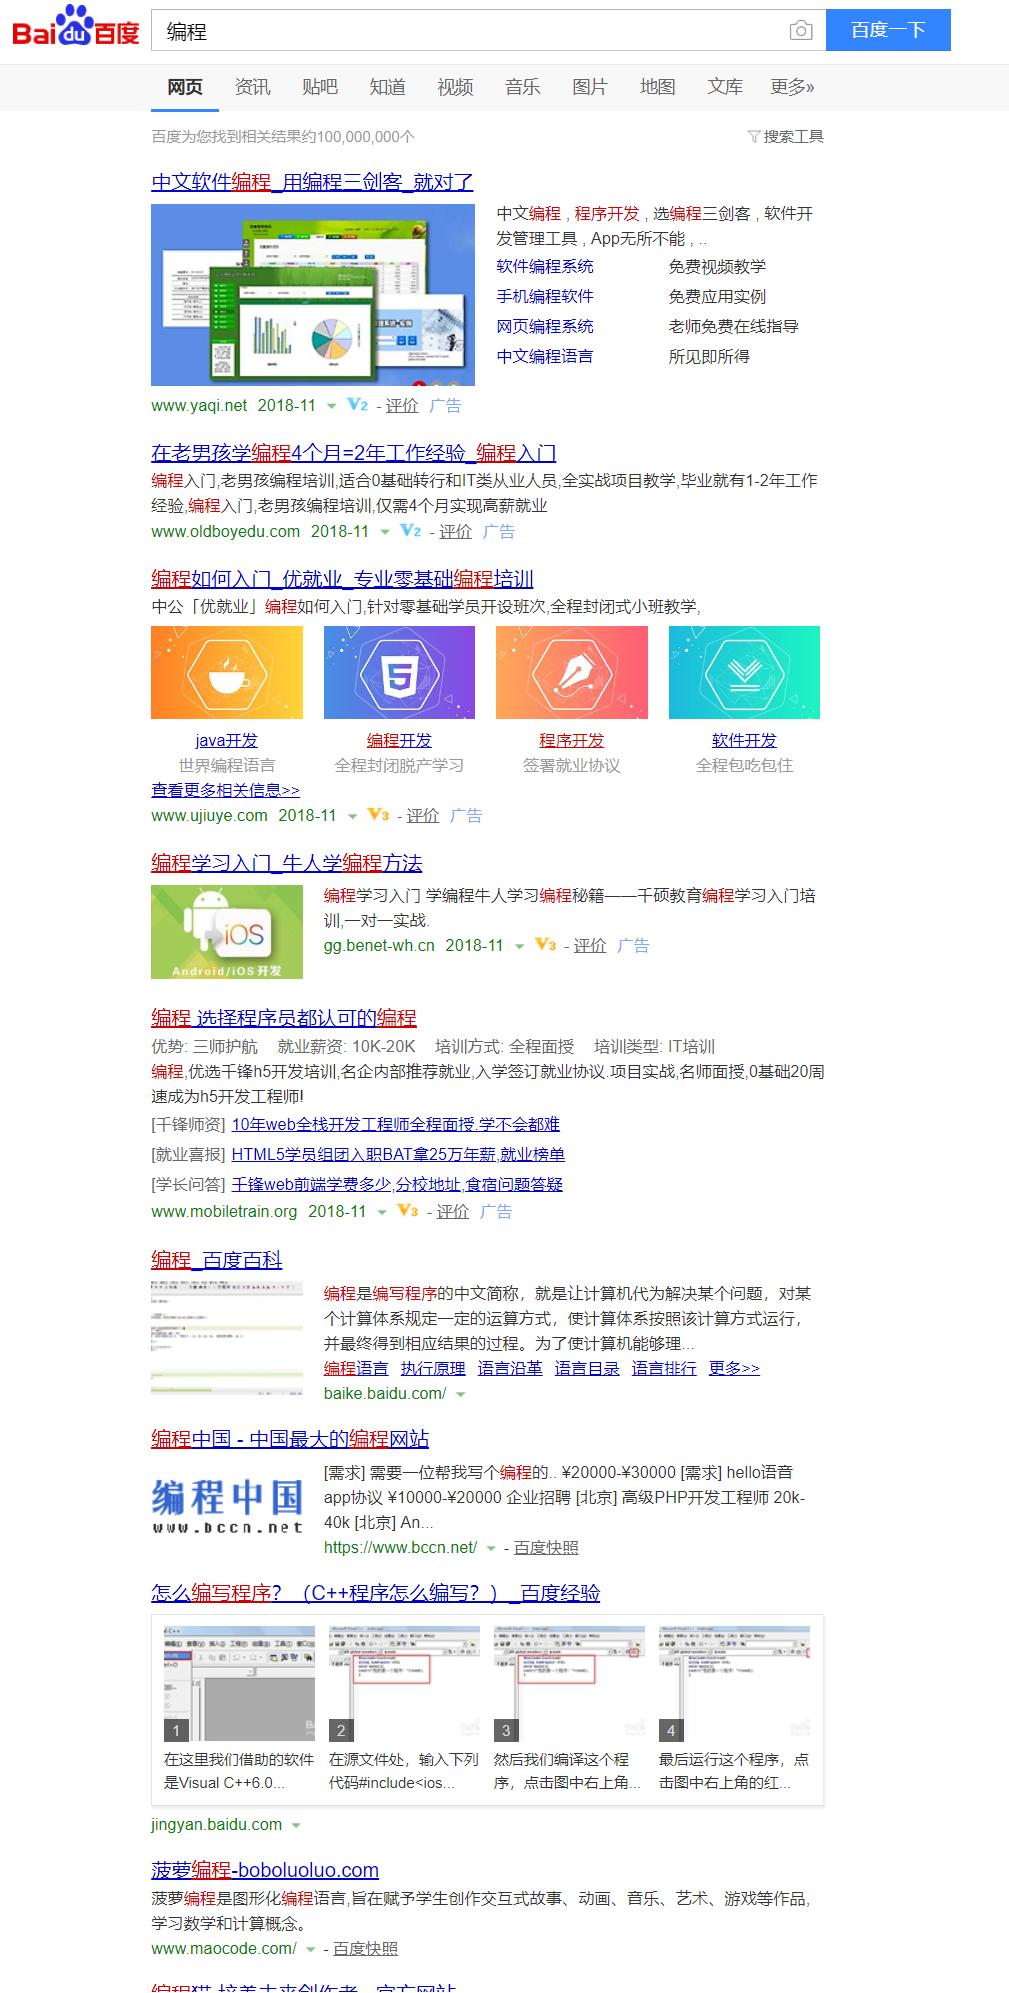Switch to 知道 tab
This screenshot has width=1009, height=1993.
tap(387, 87)
